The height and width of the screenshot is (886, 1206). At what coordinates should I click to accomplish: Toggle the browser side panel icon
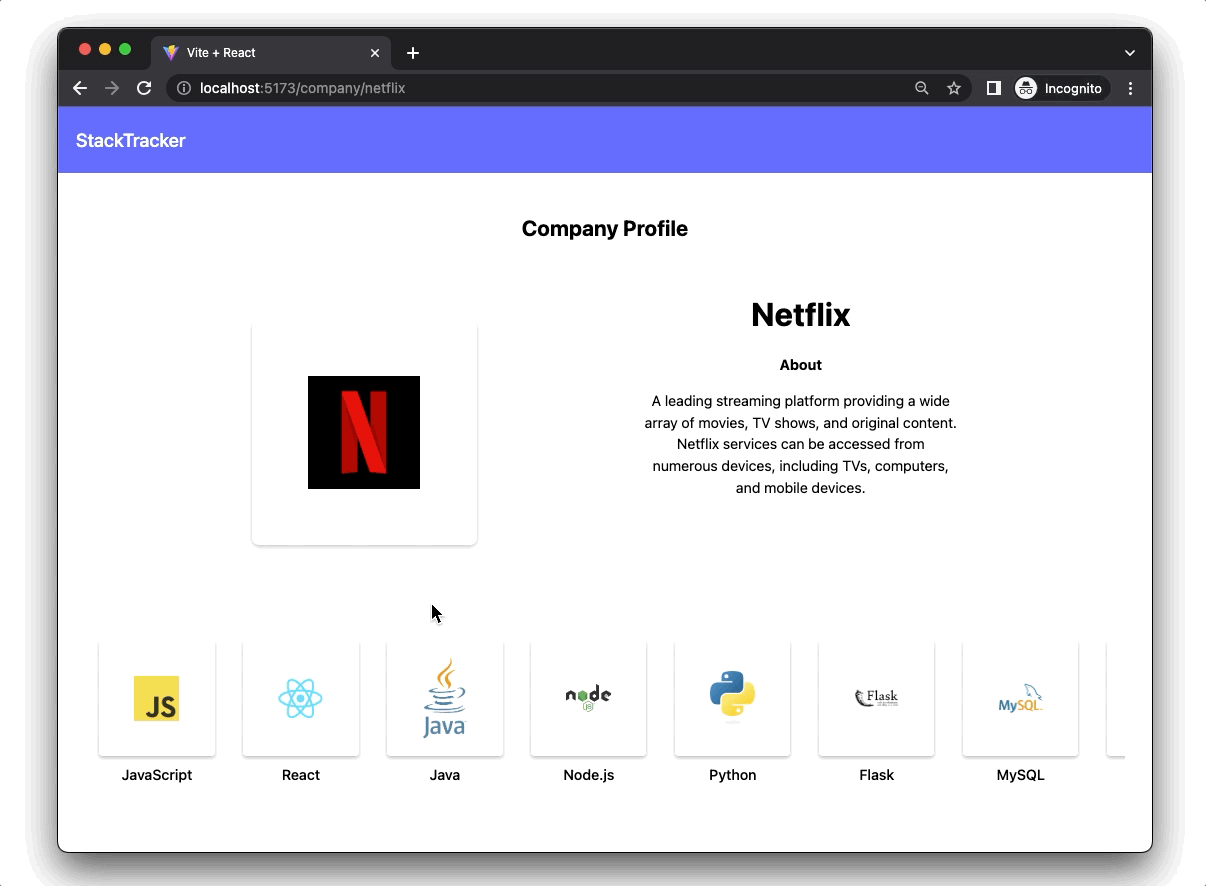(994, 88)
